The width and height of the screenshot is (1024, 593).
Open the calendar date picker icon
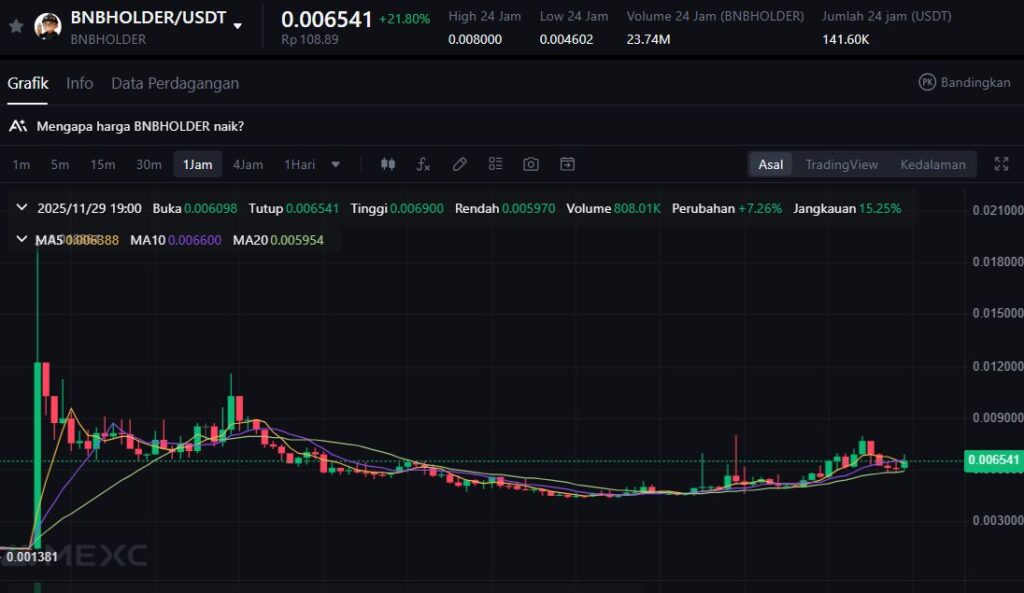tap(567, 164)
